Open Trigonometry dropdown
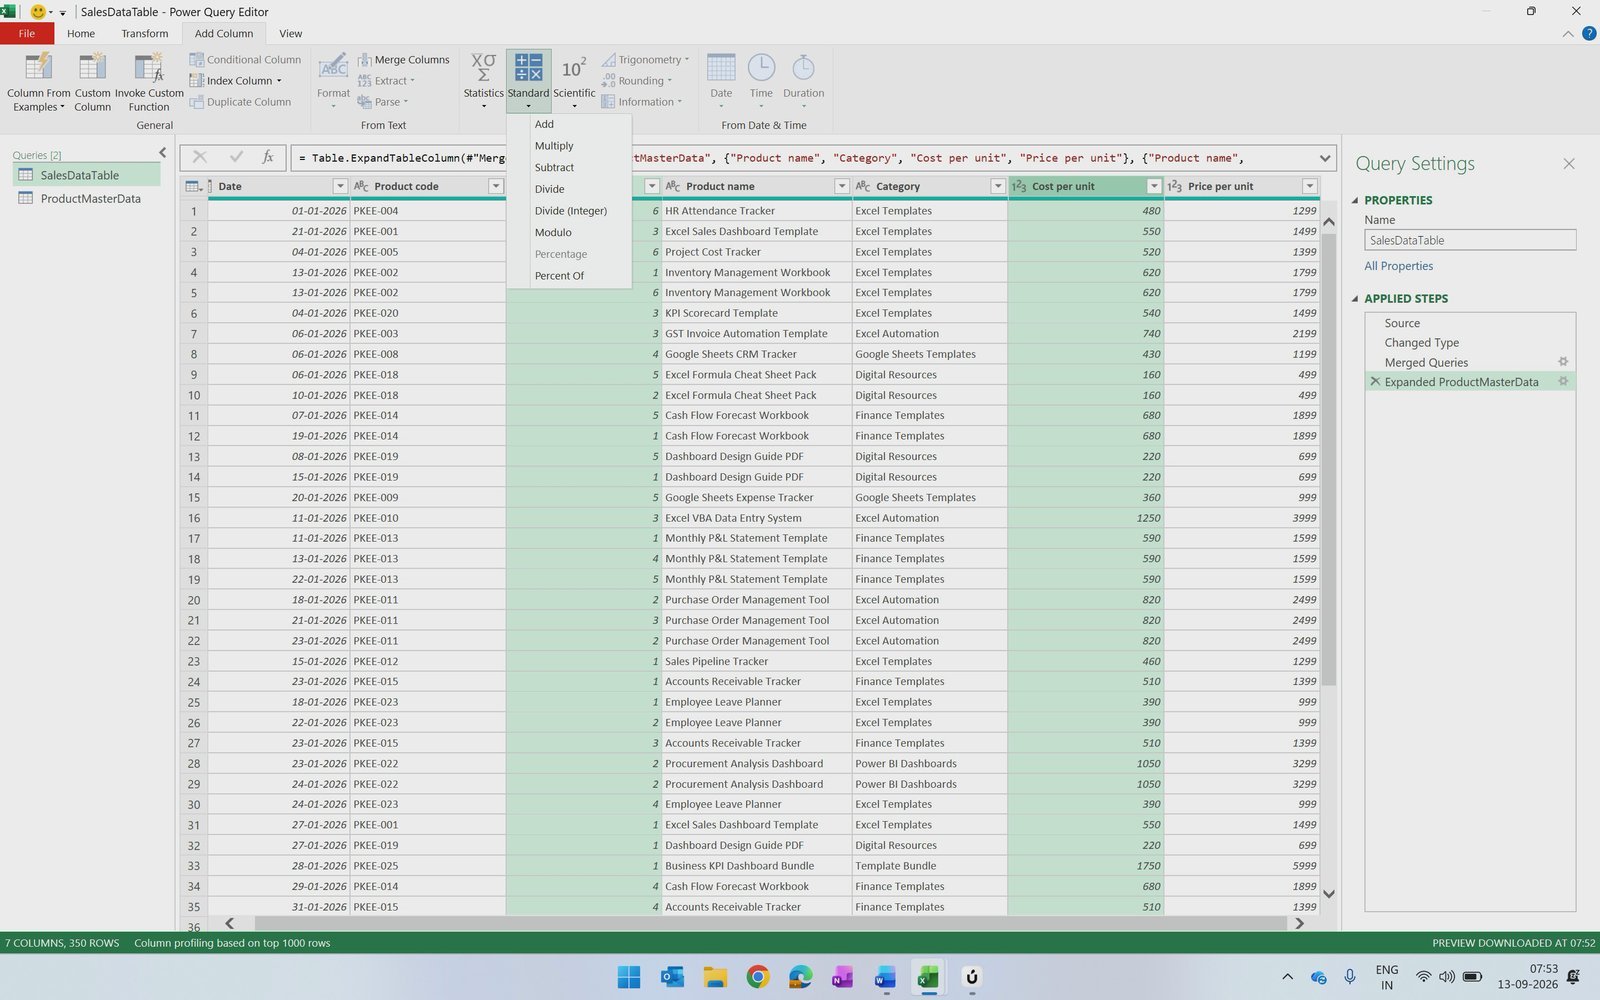This screenshot has height=1000, width=1600. point(646,60)
